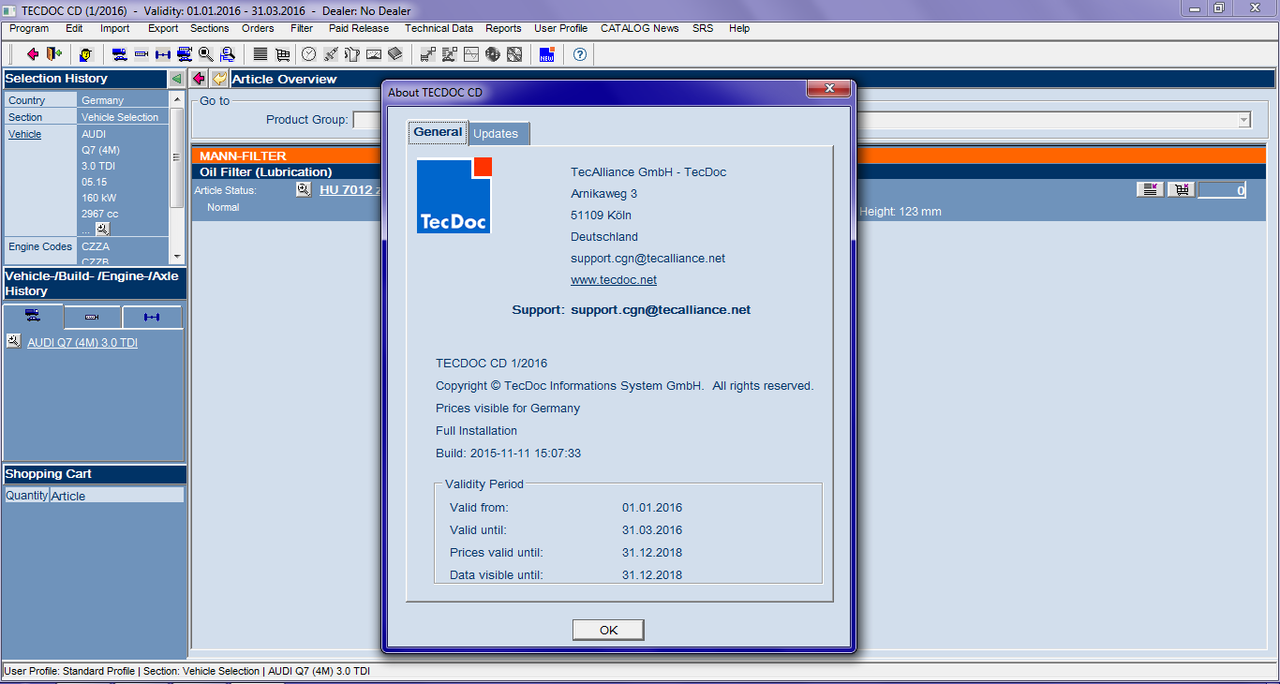This screenshot has width=1280, height=684.
Task: Click the blue NEW toolbar icon
Action: click(x=547, y=54)
